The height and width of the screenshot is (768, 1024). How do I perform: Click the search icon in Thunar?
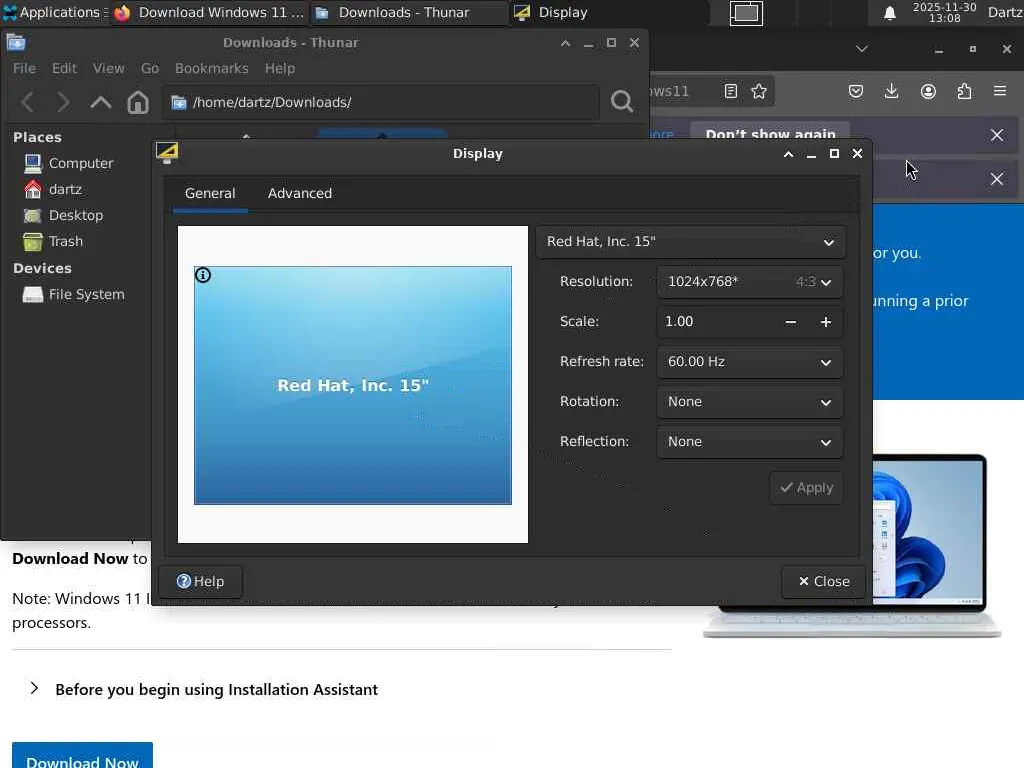coord(622,101)
